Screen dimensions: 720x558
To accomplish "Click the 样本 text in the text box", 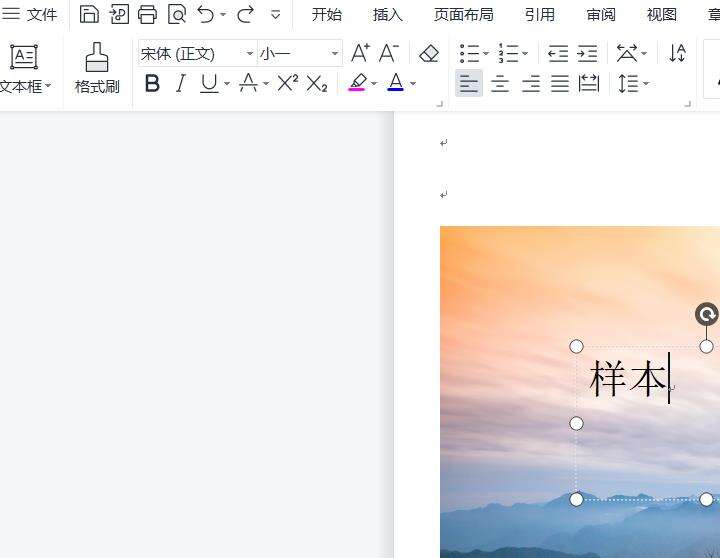I will tap(628, 379).
